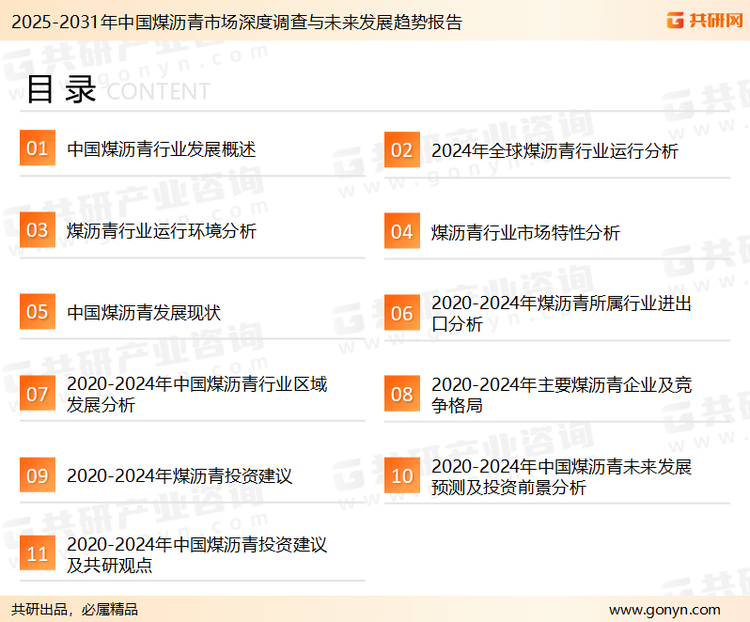Image resolution: width=750 pixels, height=622 pixels.
Task: Click the 目录 CONTENT heading
Action: click(x=116, y=90)
